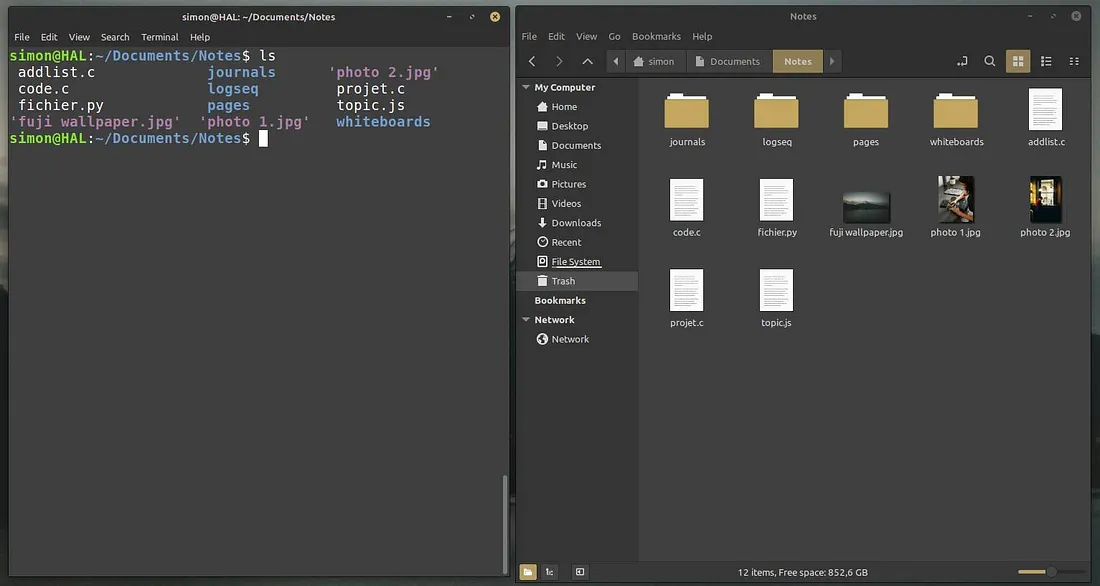Select the fuji wallpaper.jpg thumbnail
This screenshot has width=1100, height=586.
click(866, 207)
